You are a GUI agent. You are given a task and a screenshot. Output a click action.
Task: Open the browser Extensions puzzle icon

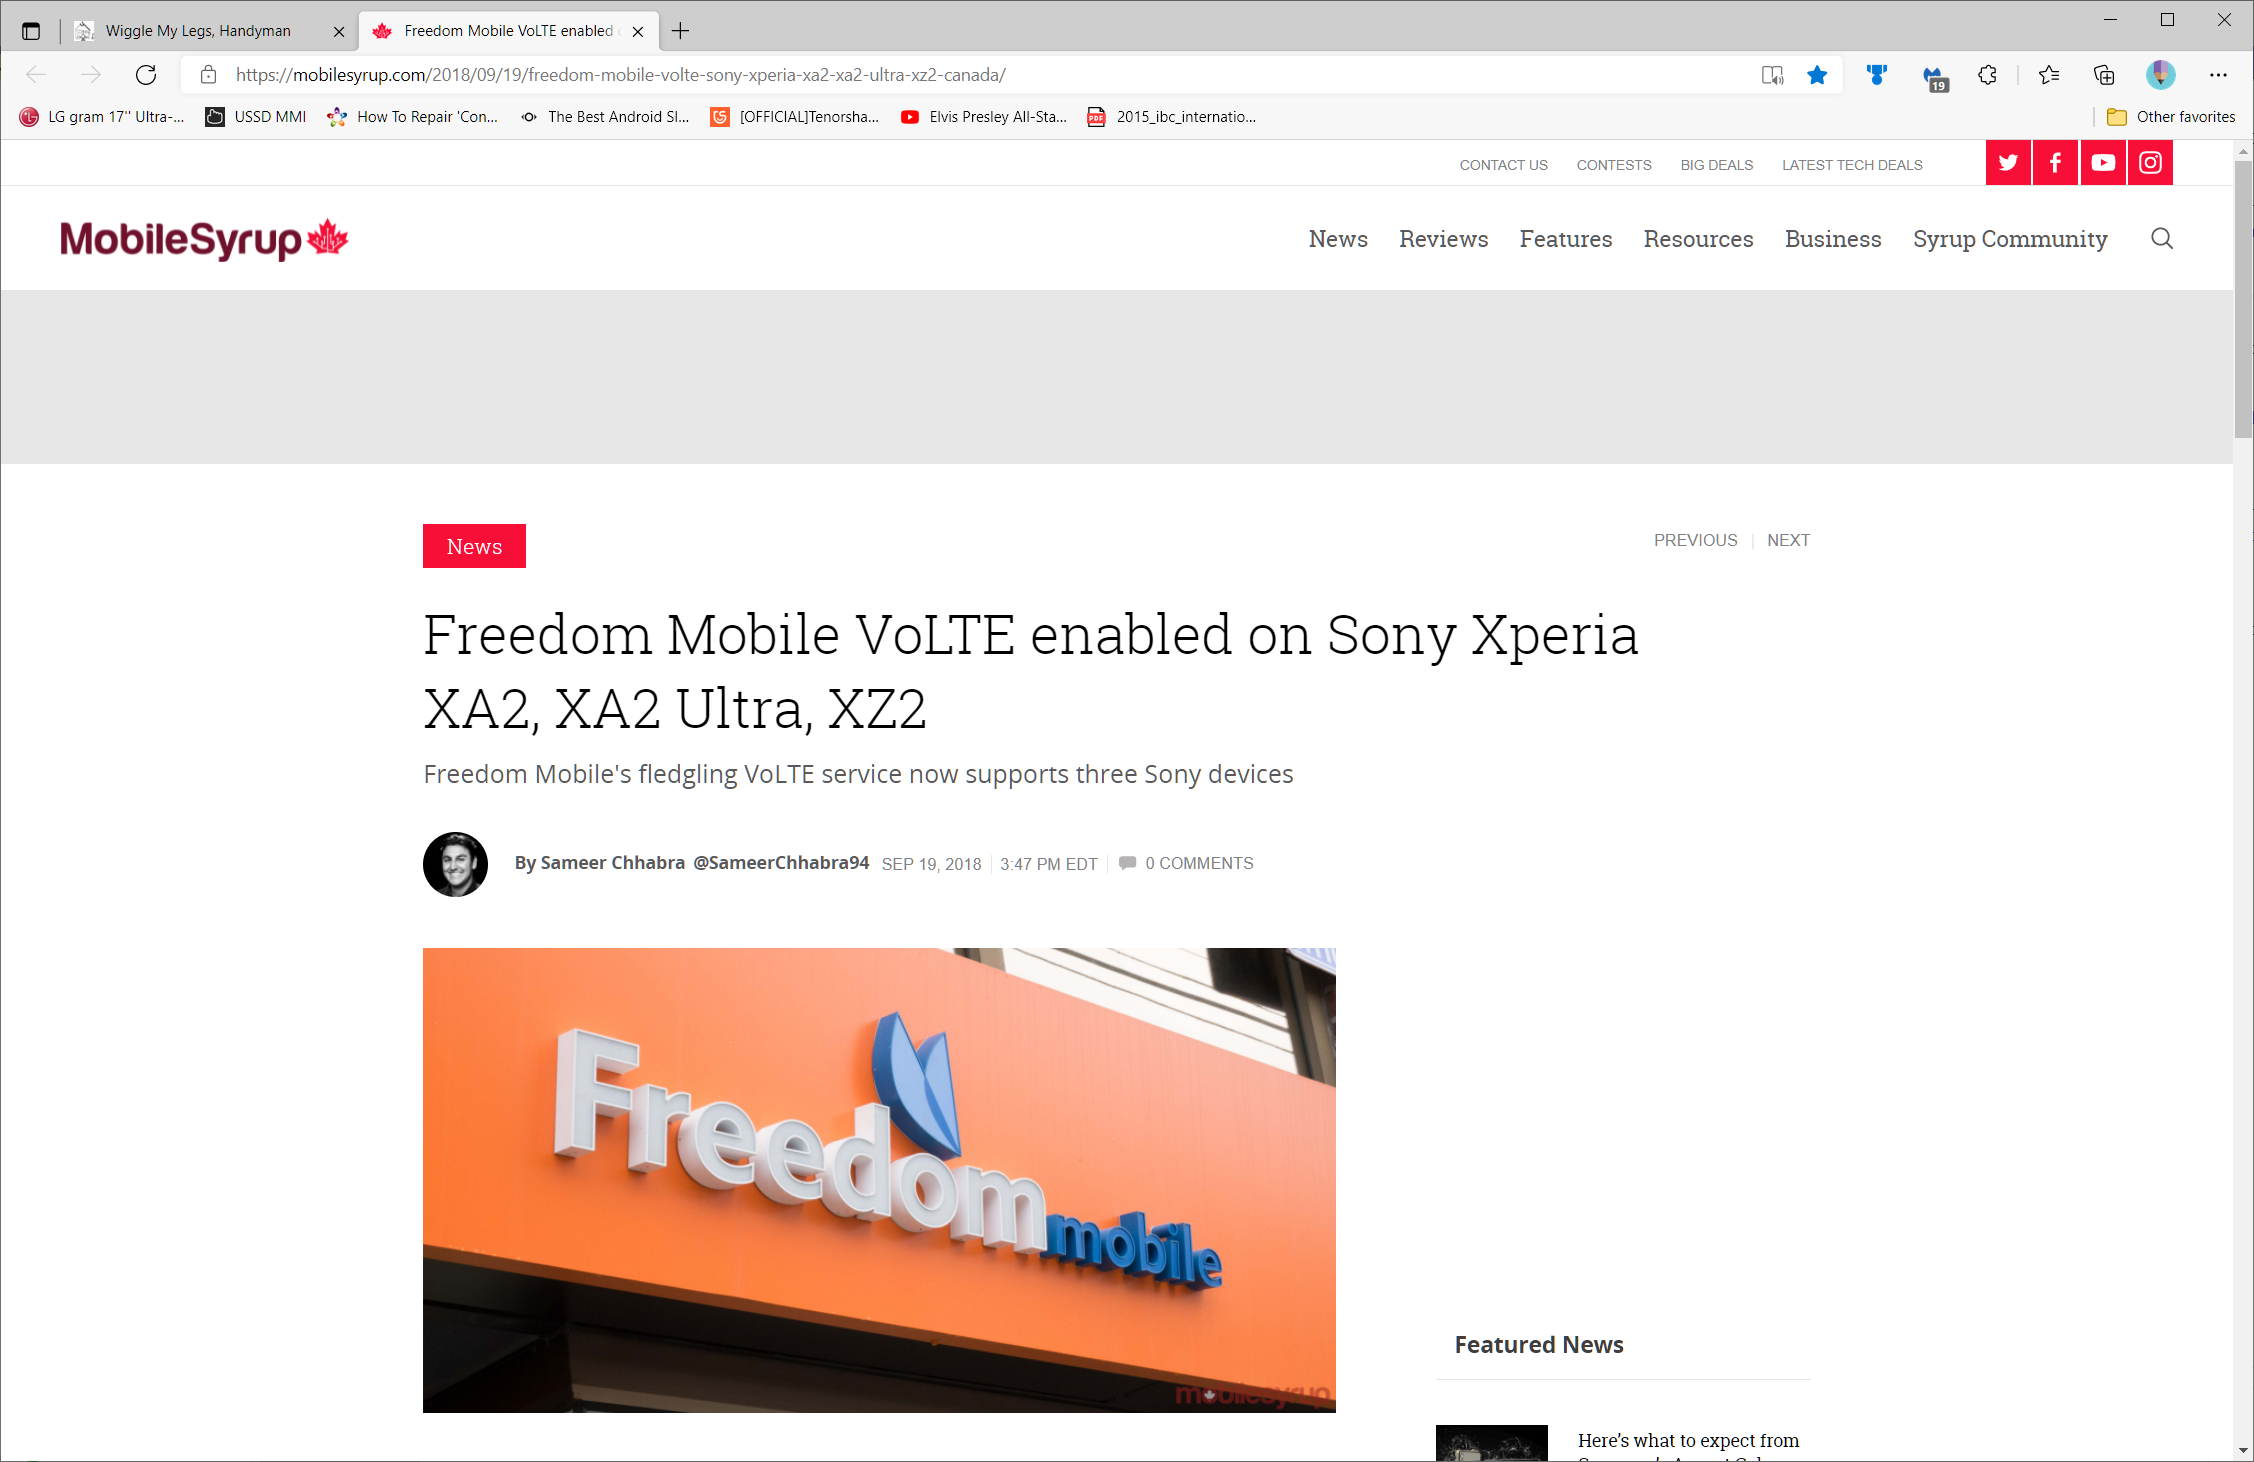1987,75
